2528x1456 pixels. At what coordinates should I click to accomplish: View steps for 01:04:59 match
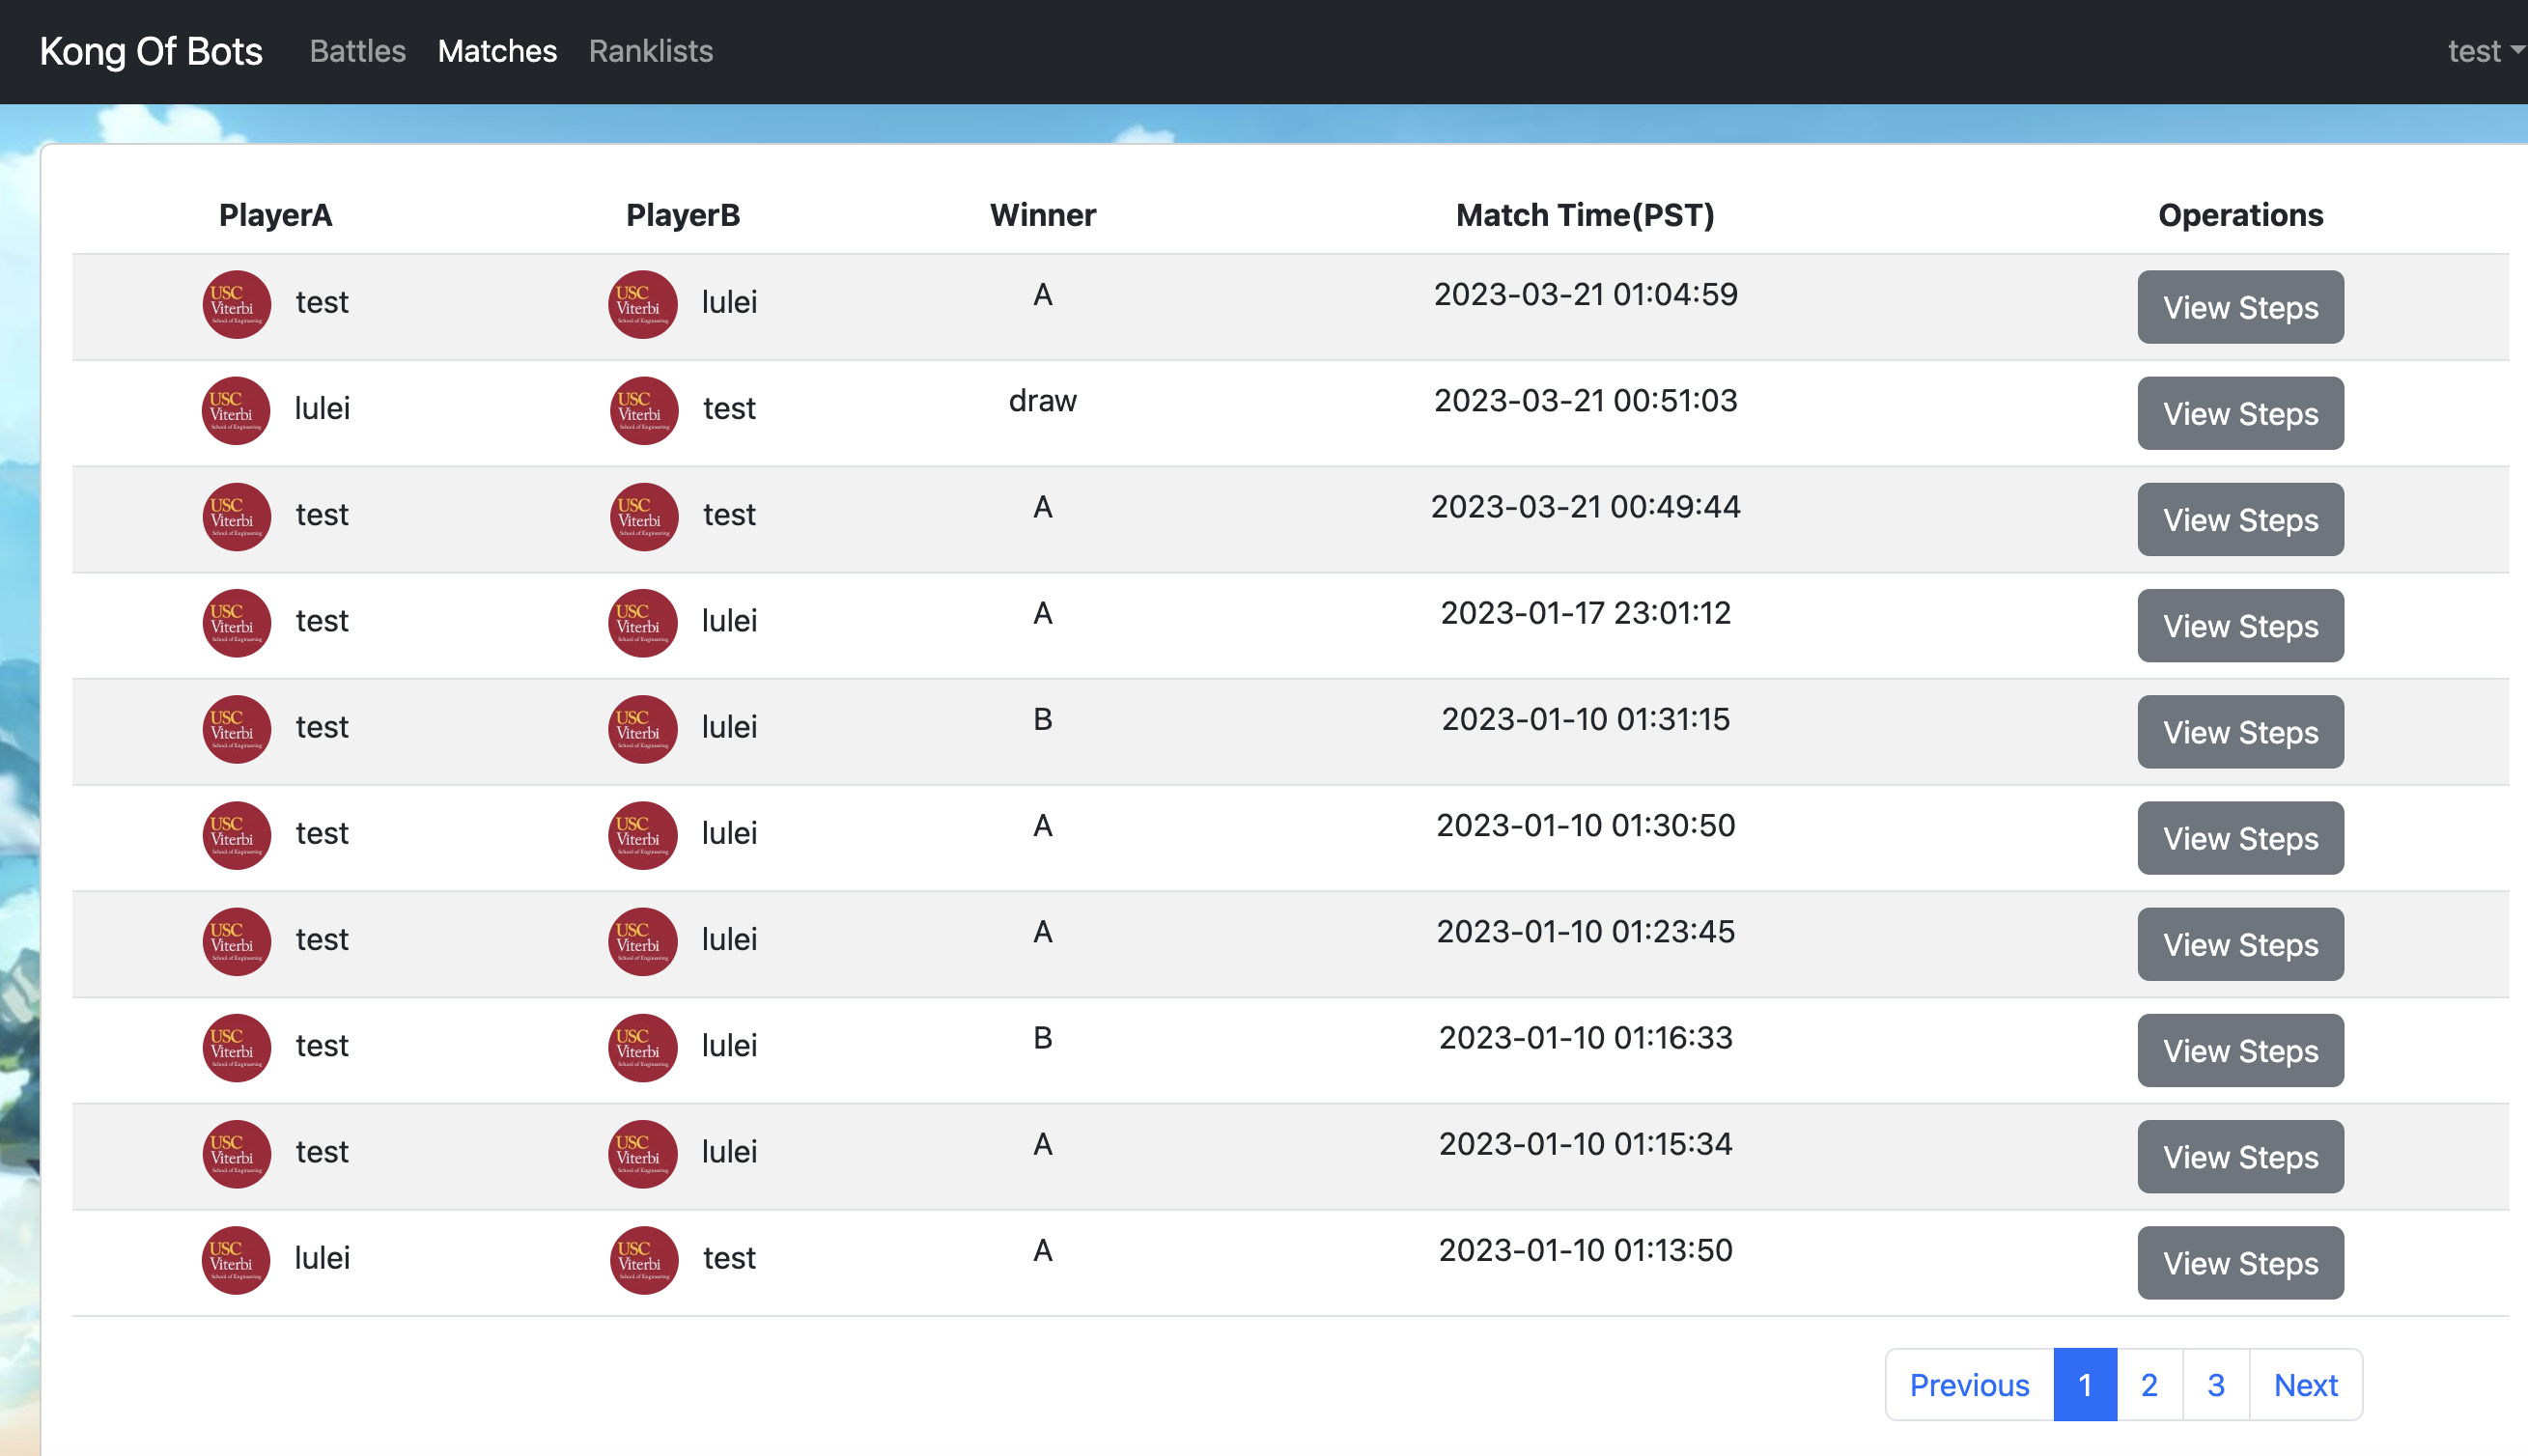pos(2239,307)
